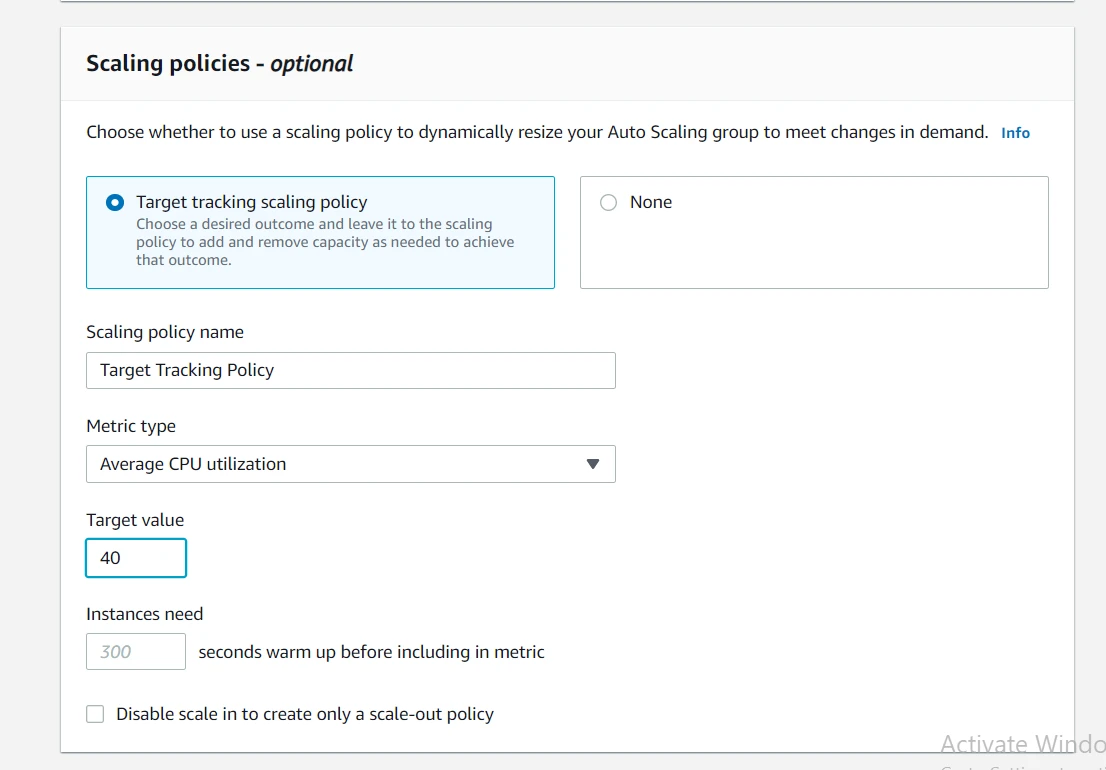Click the unchecked checkbox near scale-out policy text

tap(95, 714)
